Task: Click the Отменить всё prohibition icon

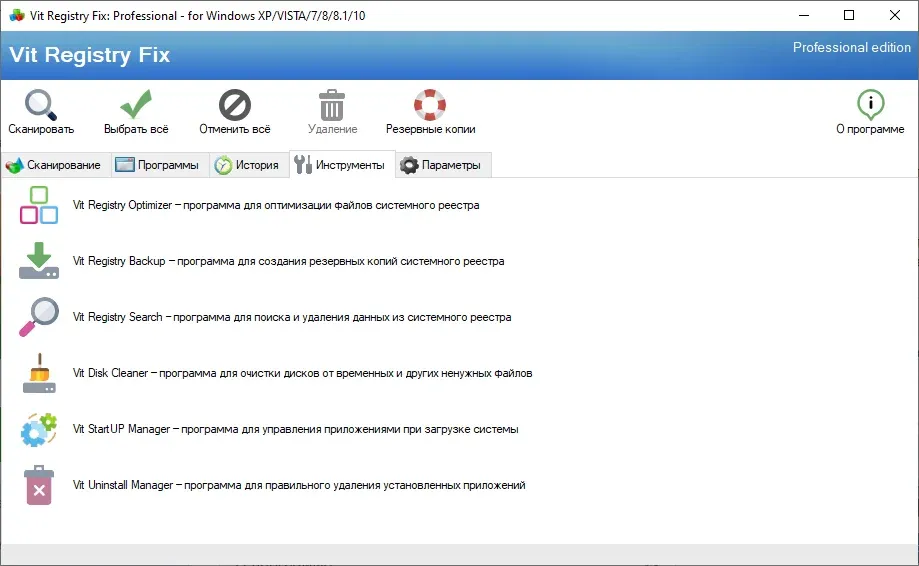Action: click(234, 105)
